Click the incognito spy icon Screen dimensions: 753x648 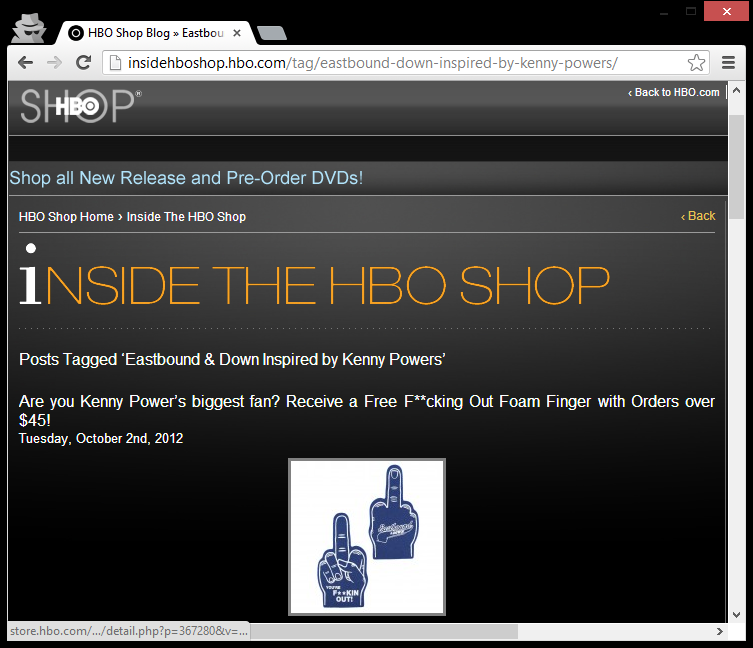[29, 28]
